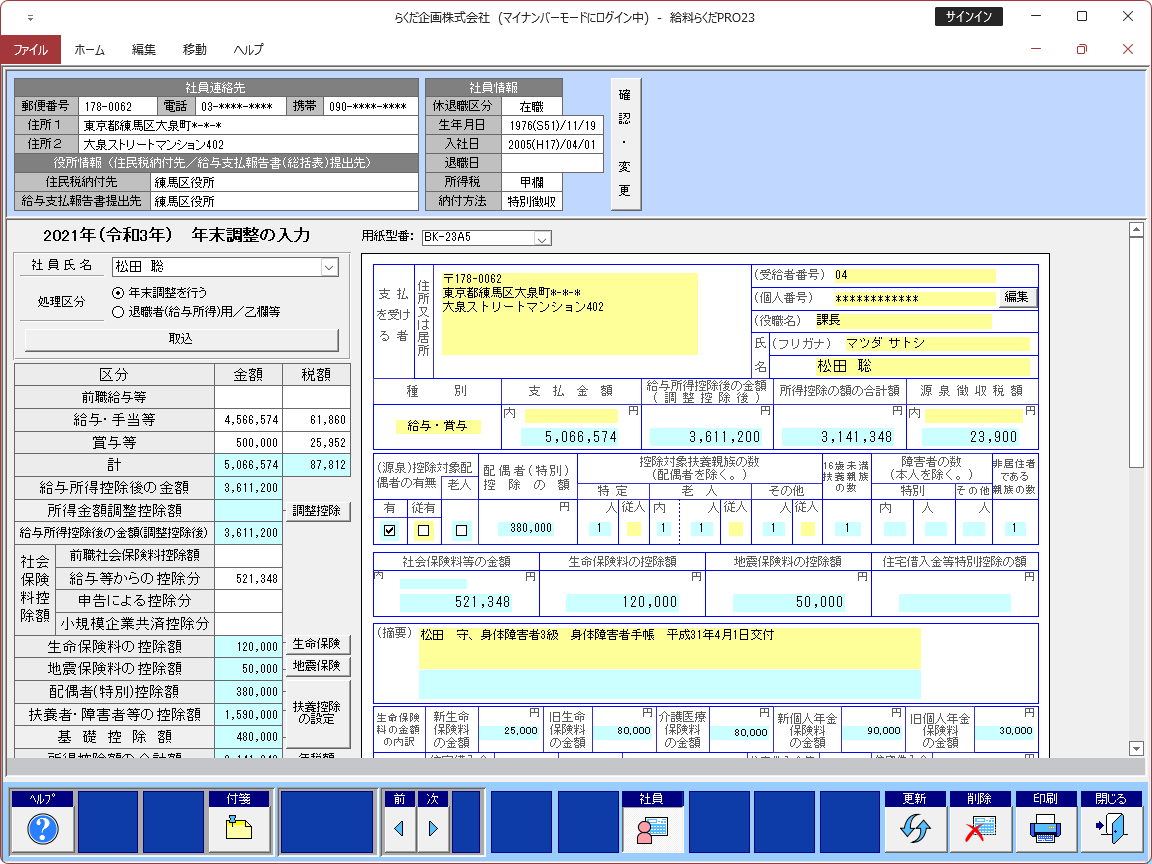
Task: Open the quick access toolbar arrow
Action: 30,18
